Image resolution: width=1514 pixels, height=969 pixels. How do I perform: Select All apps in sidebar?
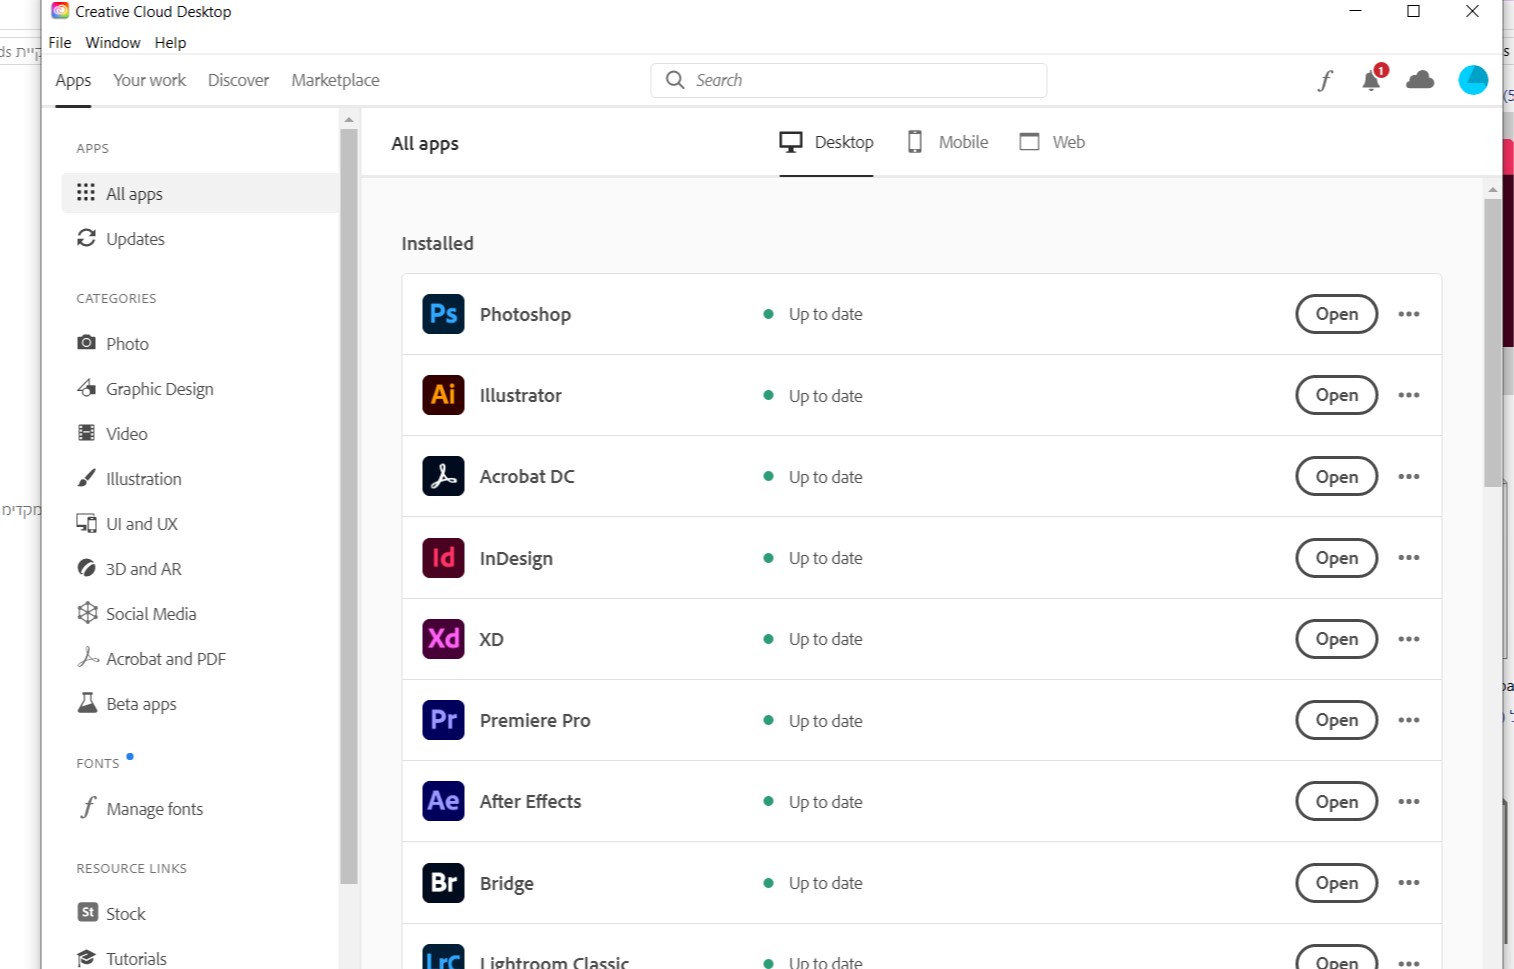[200, 193]
